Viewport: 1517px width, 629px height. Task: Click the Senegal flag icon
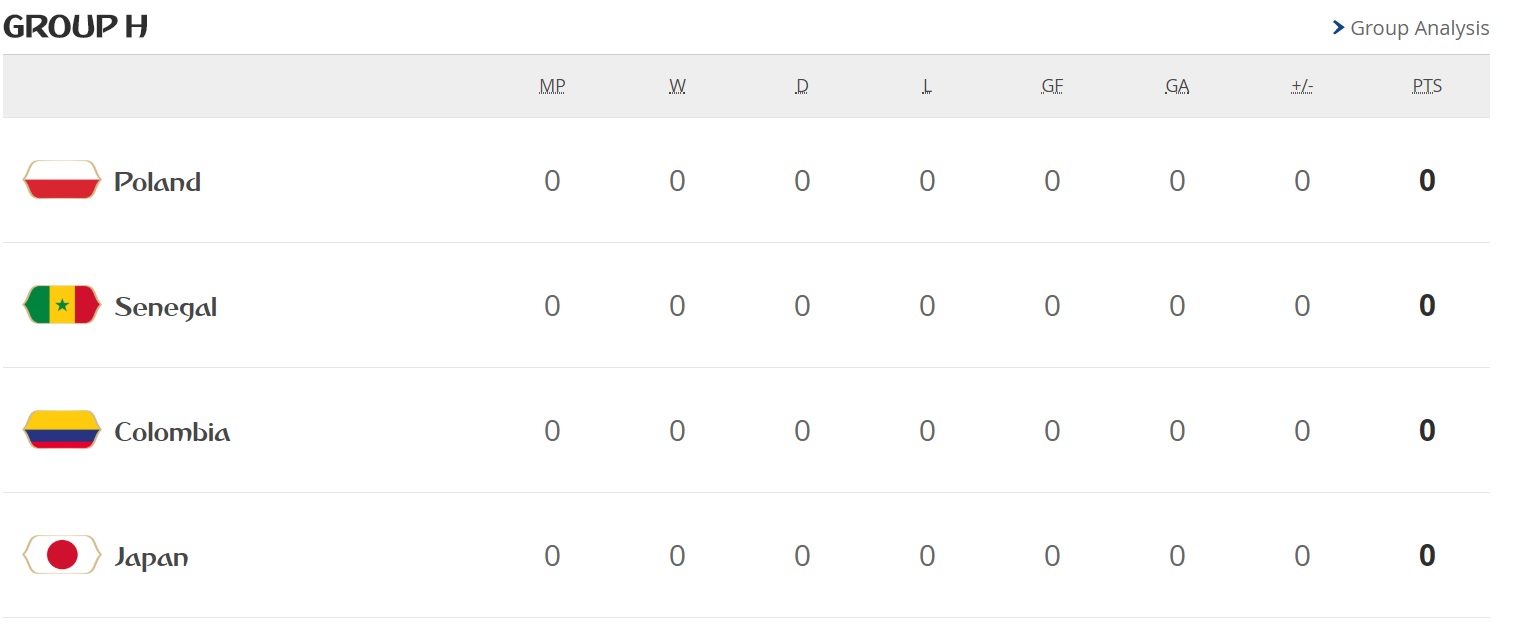point(62,305)
